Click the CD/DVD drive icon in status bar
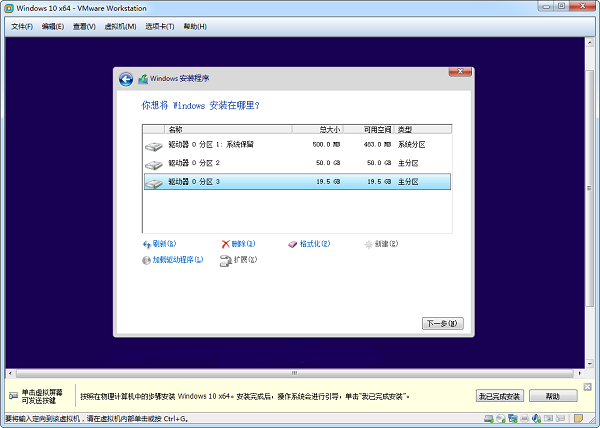 [x=501, y=418]
